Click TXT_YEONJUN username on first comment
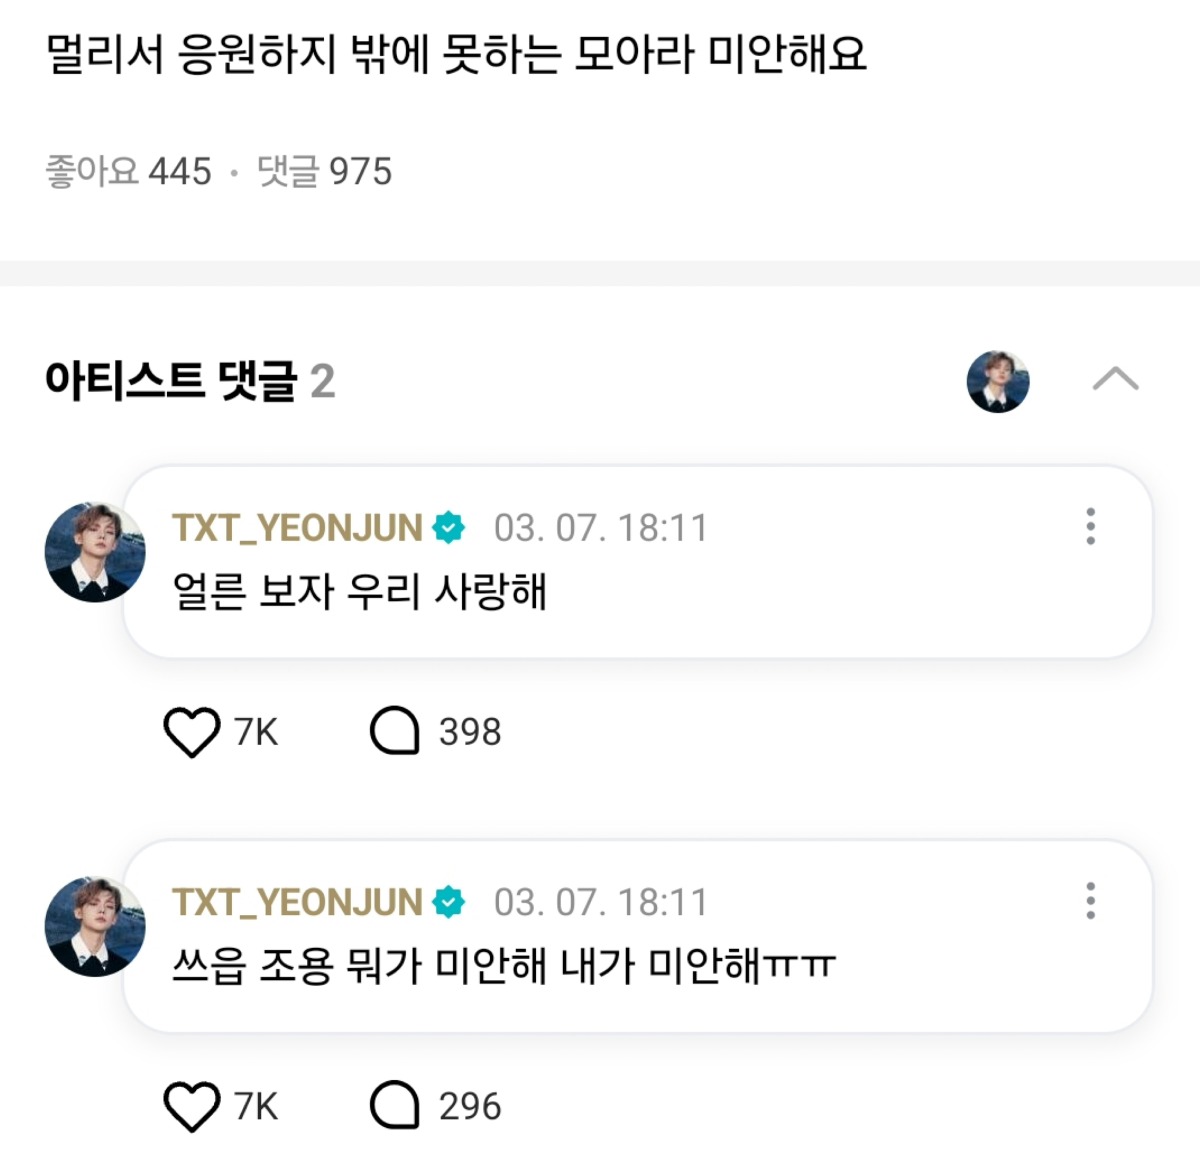Viewport: 1200px width, 1174px height. 297,527
